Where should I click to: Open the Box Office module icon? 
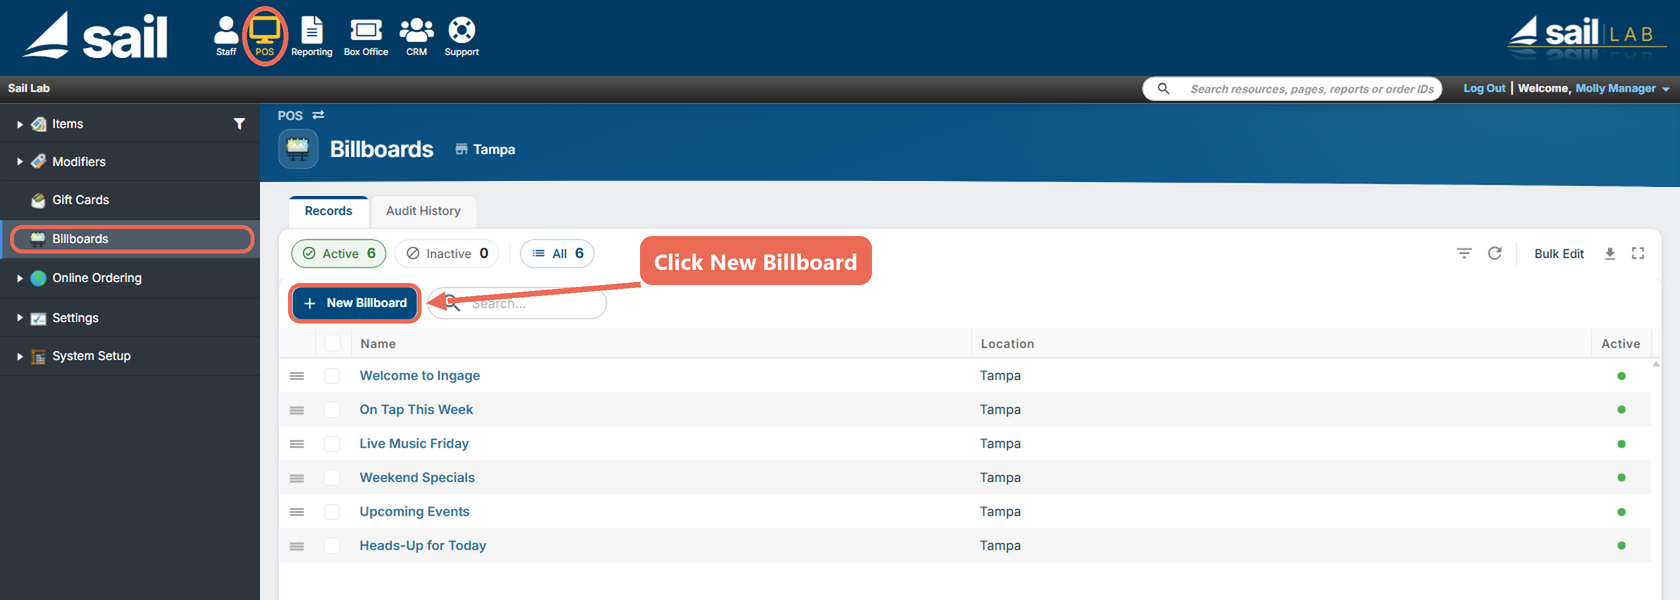click(x=366, y=36)
